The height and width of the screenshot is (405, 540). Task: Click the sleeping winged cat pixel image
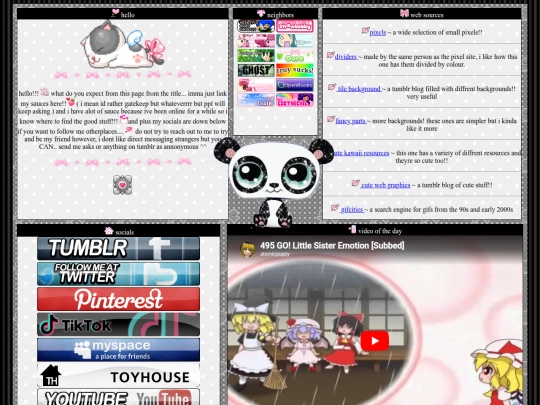coord(123,45)
